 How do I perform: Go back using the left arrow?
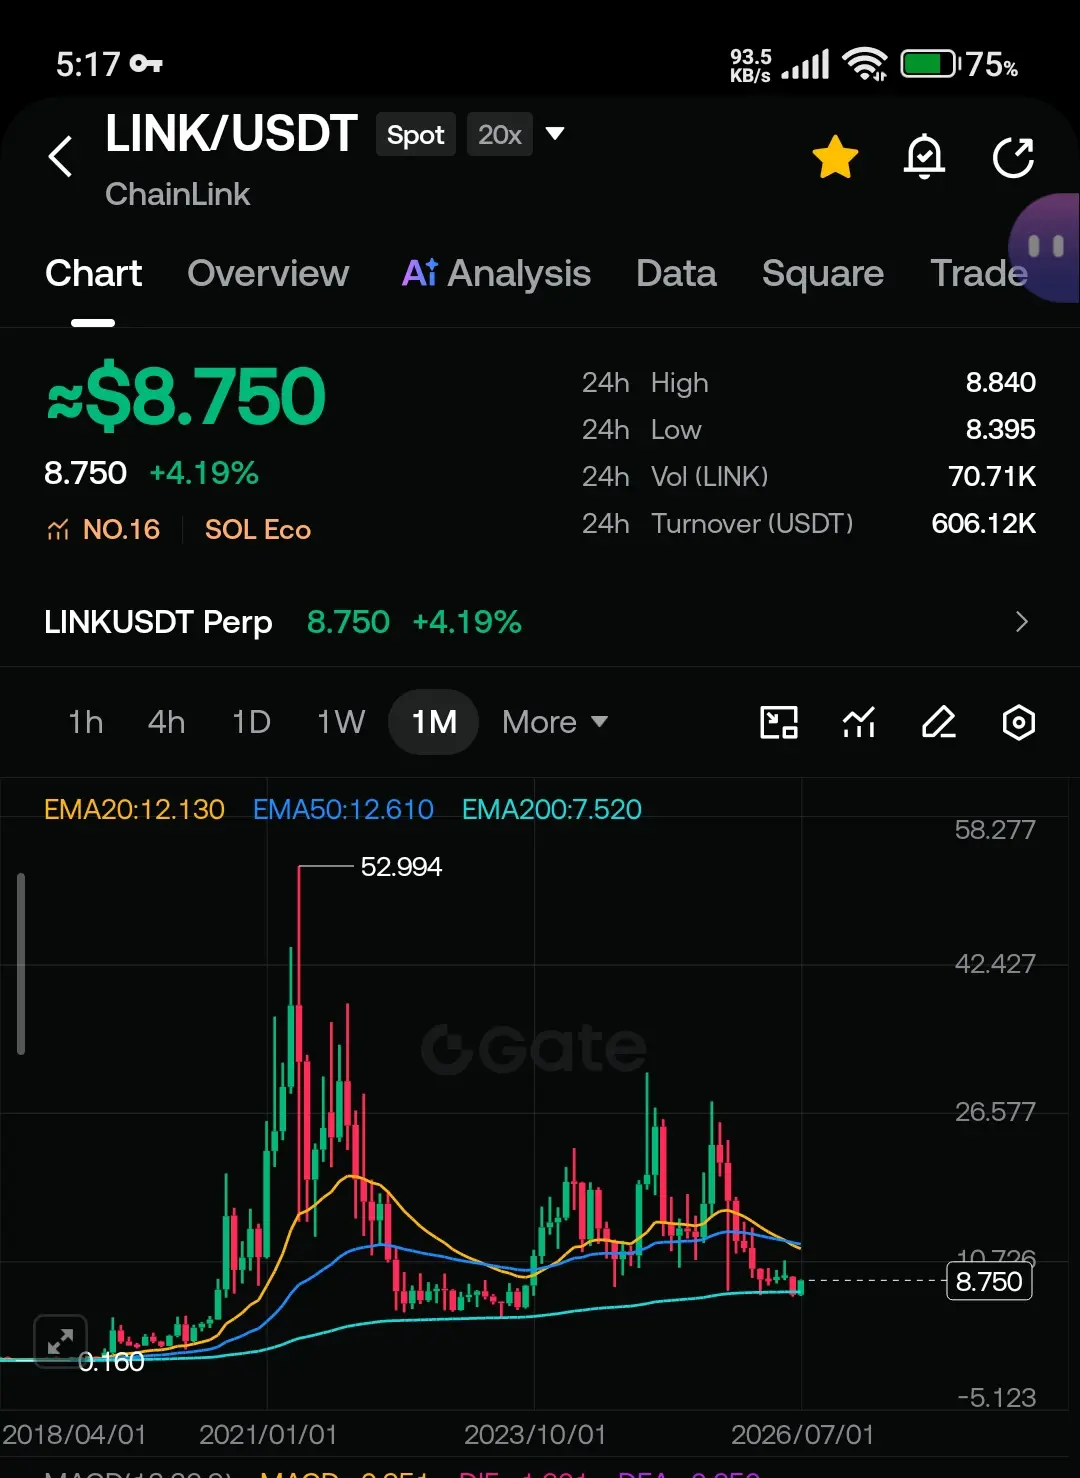pos(60,157)
